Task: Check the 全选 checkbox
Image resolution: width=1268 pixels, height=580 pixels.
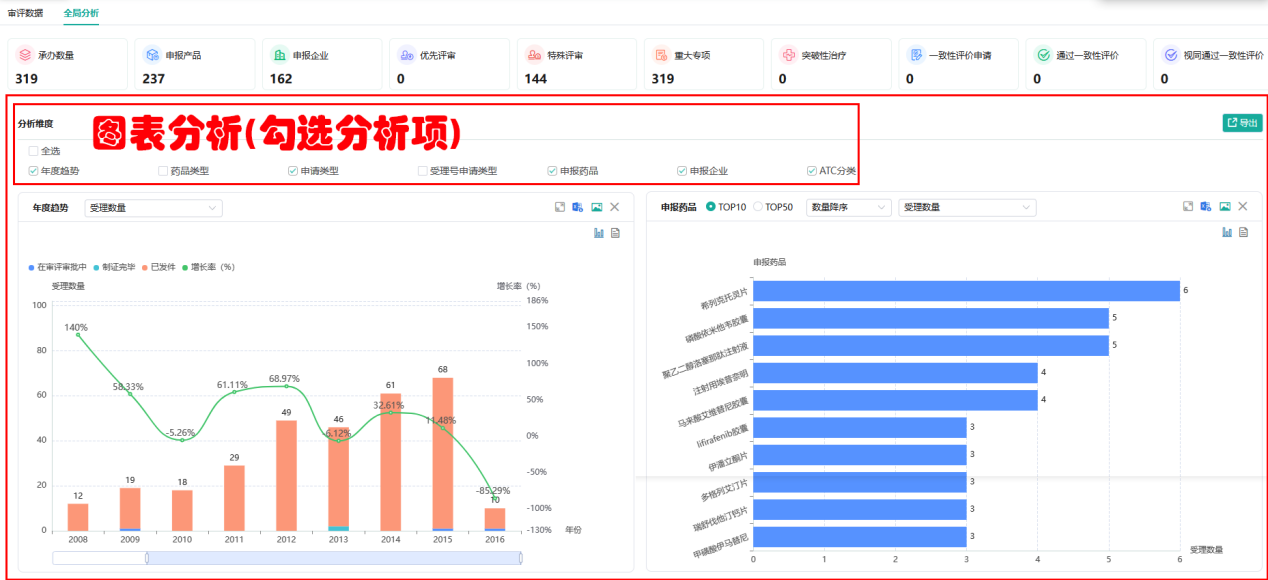Action: (34, 151)
